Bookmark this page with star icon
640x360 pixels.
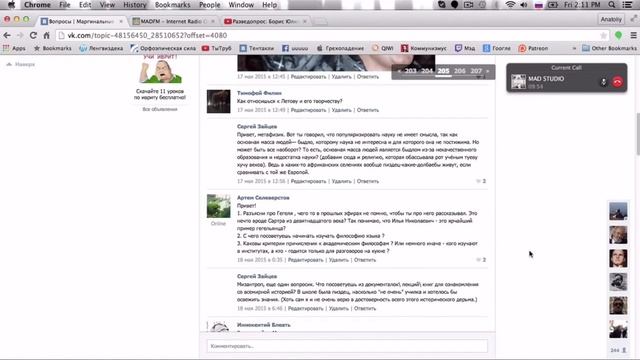[x=603, y=36]
